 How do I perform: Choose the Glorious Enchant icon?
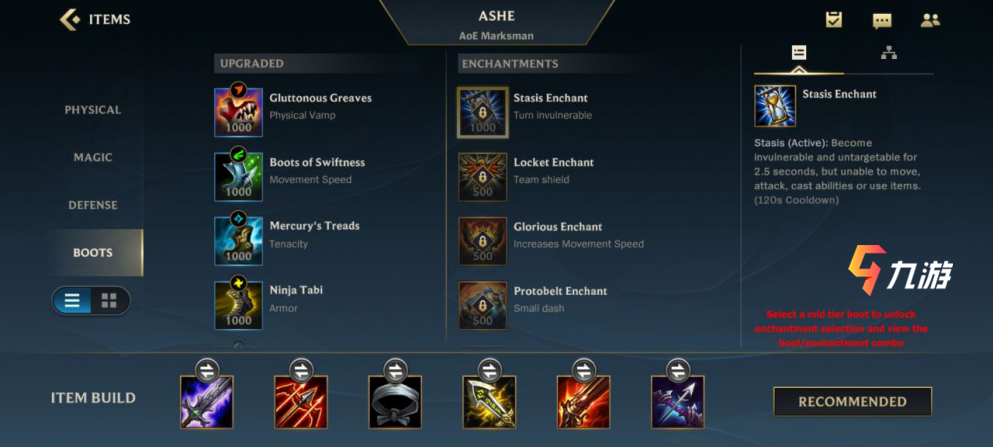[x=483, y=241]
